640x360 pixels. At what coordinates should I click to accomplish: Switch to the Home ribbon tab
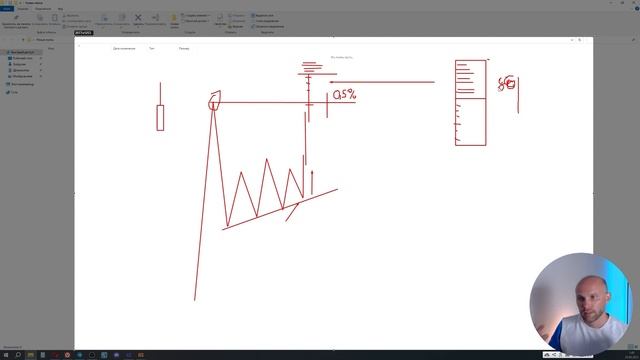pyautogui.click(x=23, y=9)
